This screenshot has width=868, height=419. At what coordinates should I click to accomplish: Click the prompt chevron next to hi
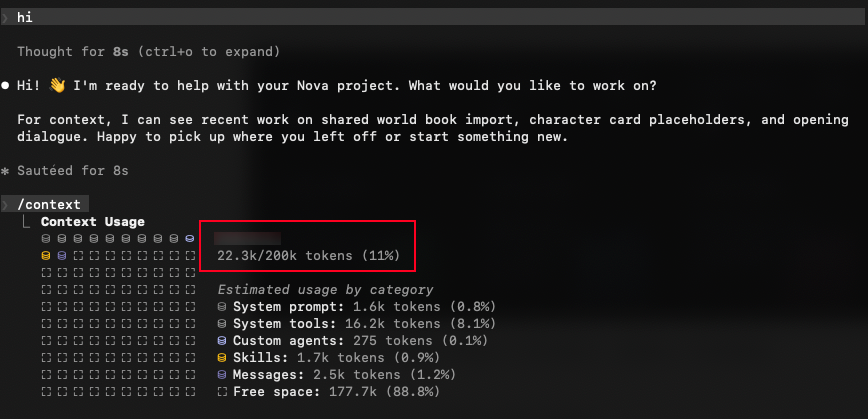(5, 18)
